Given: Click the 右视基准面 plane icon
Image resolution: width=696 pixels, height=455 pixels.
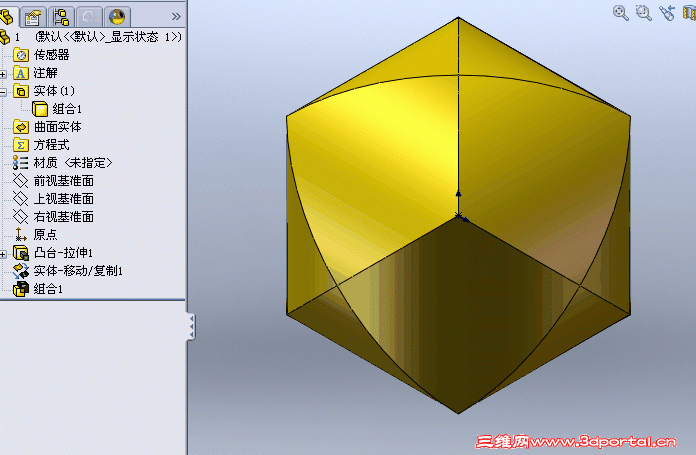Looking at the screenshot, I should tap(20, 217).
